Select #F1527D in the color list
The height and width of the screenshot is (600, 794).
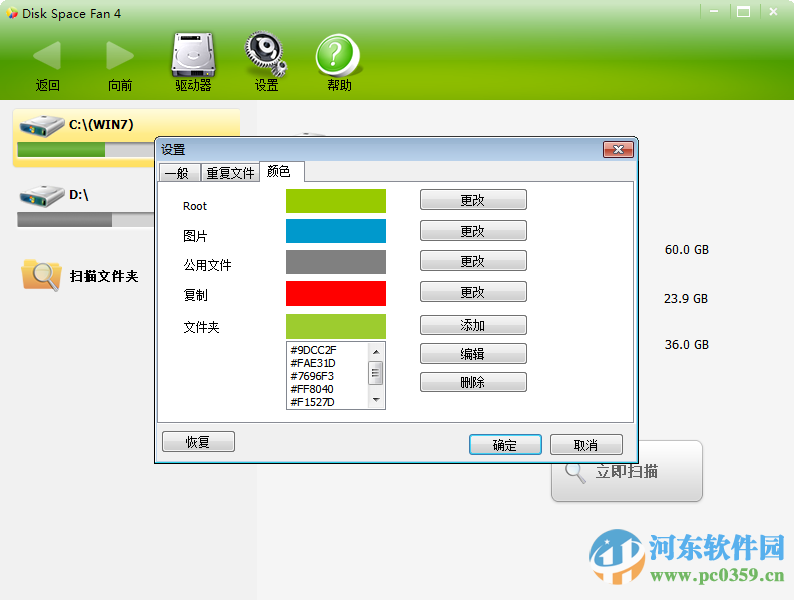click(x=312, y=402)
